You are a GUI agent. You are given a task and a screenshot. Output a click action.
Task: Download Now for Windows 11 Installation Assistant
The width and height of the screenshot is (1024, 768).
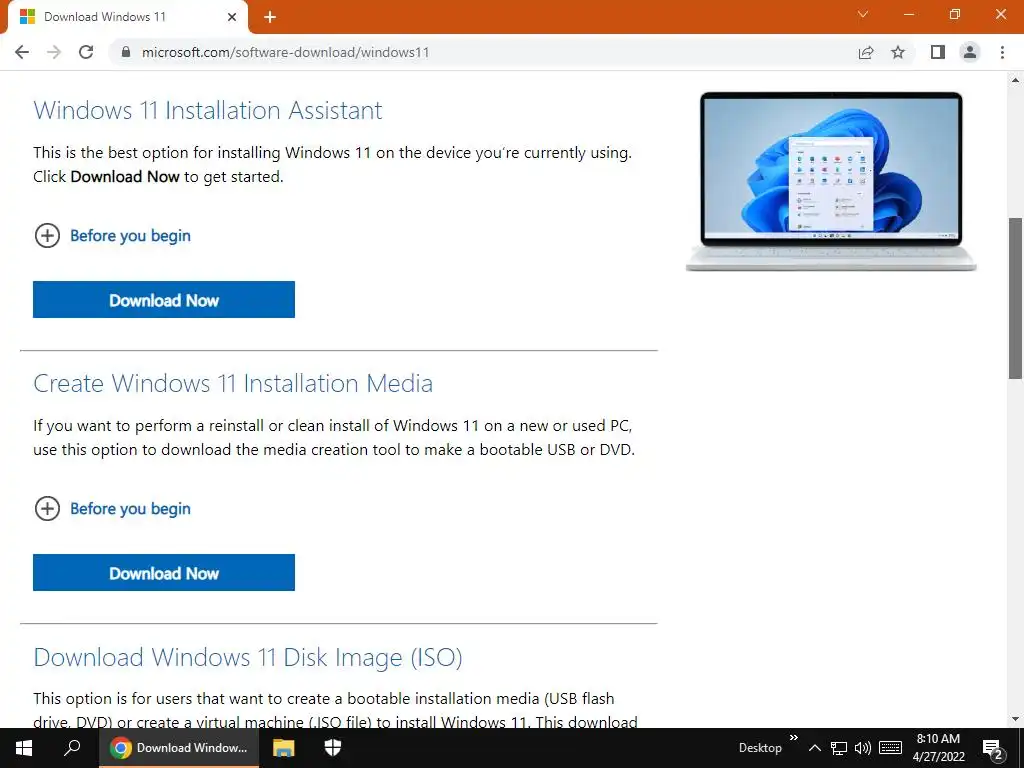click(x=164, y=300)
